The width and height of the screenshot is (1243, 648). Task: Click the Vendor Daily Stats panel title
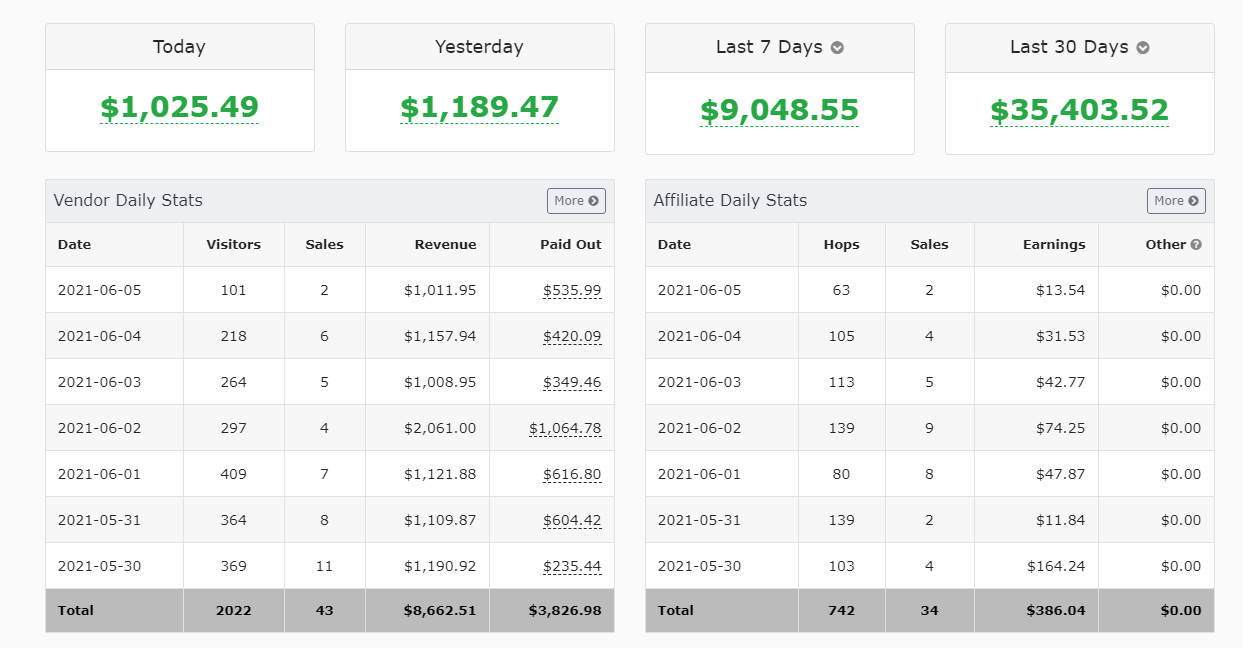128,201
